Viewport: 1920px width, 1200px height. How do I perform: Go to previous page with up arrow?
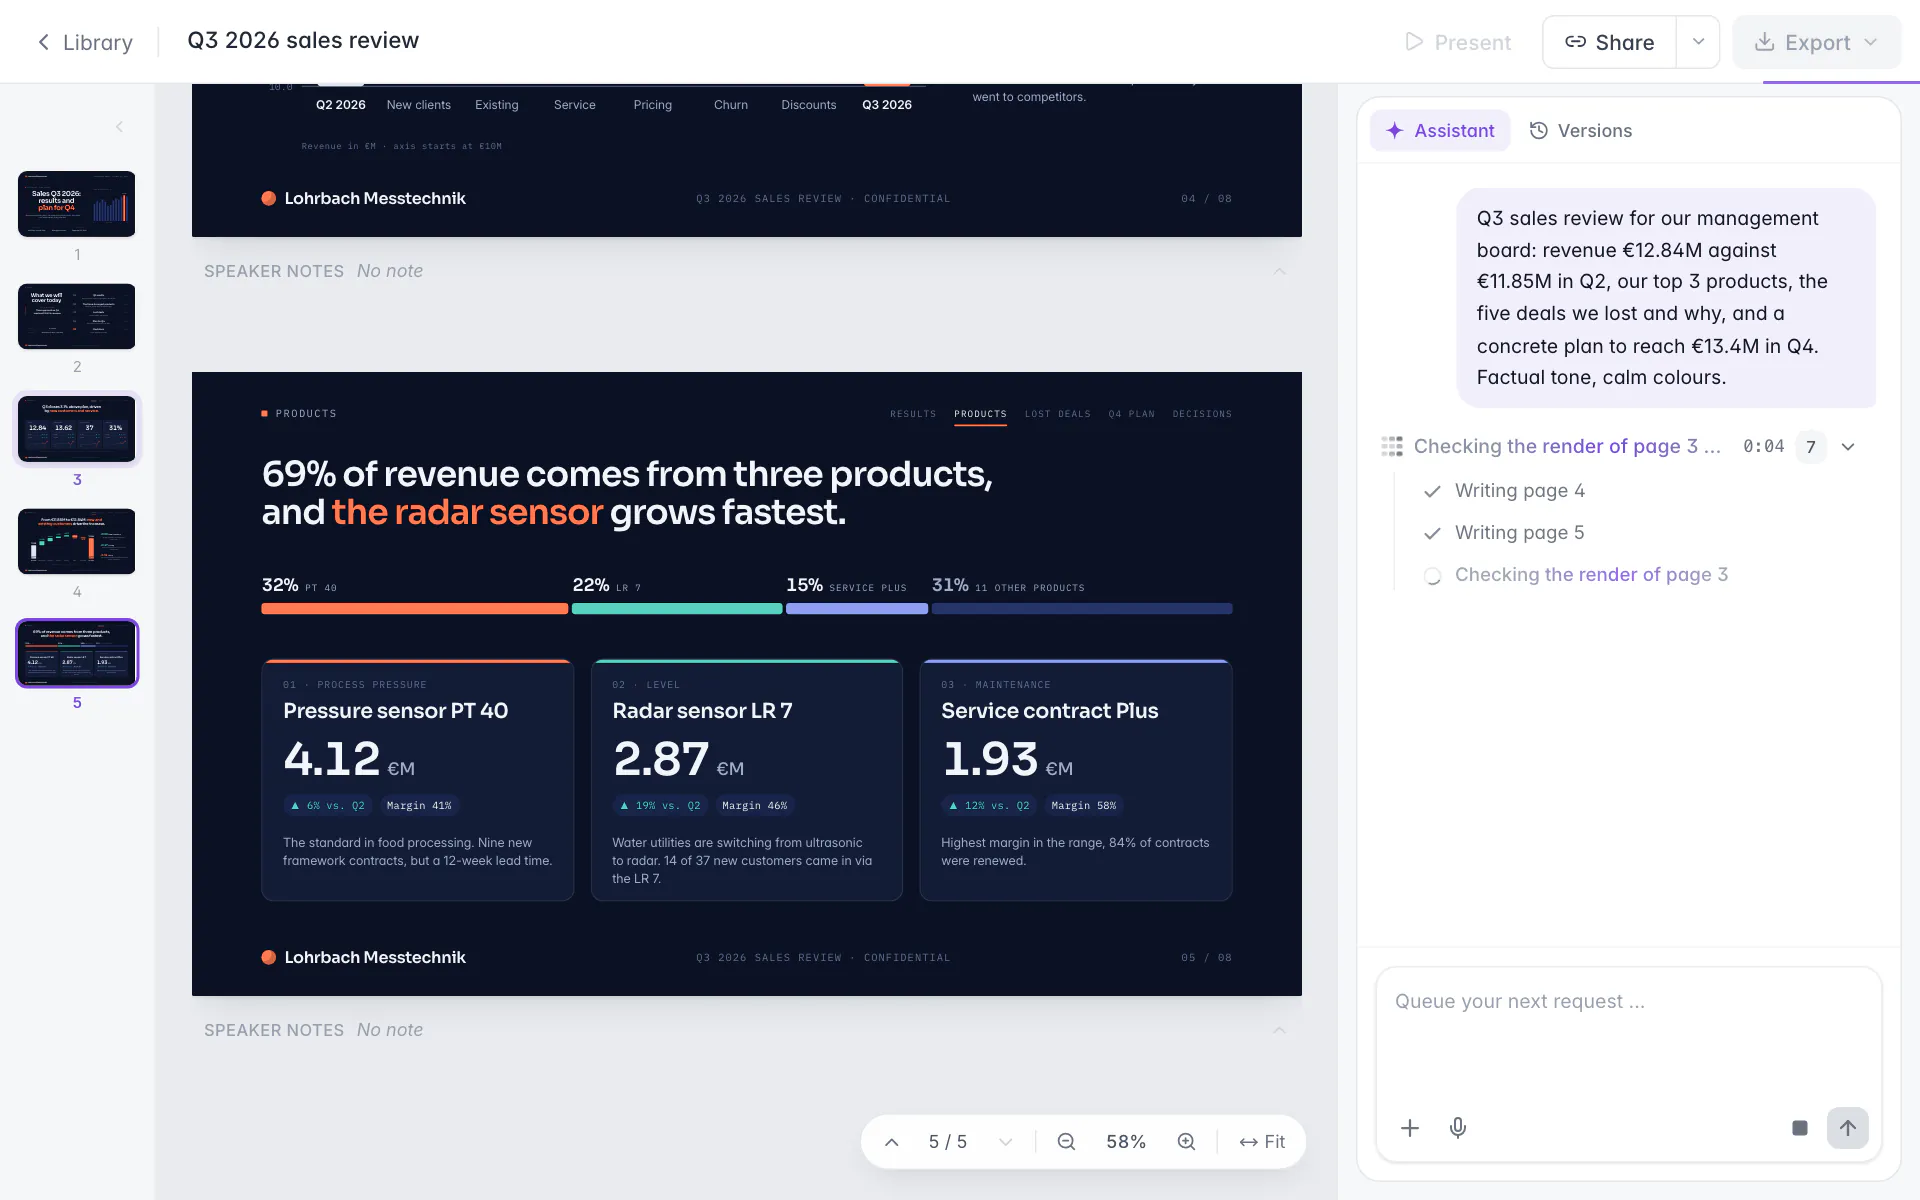892,1142
